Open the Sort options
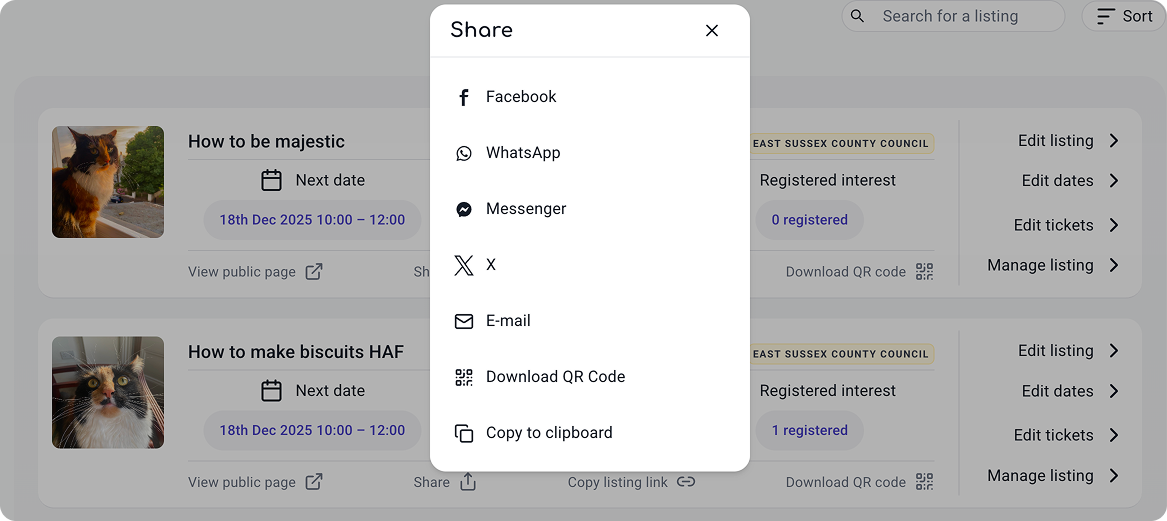Screen dimensions: 1167x521 (1124, 16)
